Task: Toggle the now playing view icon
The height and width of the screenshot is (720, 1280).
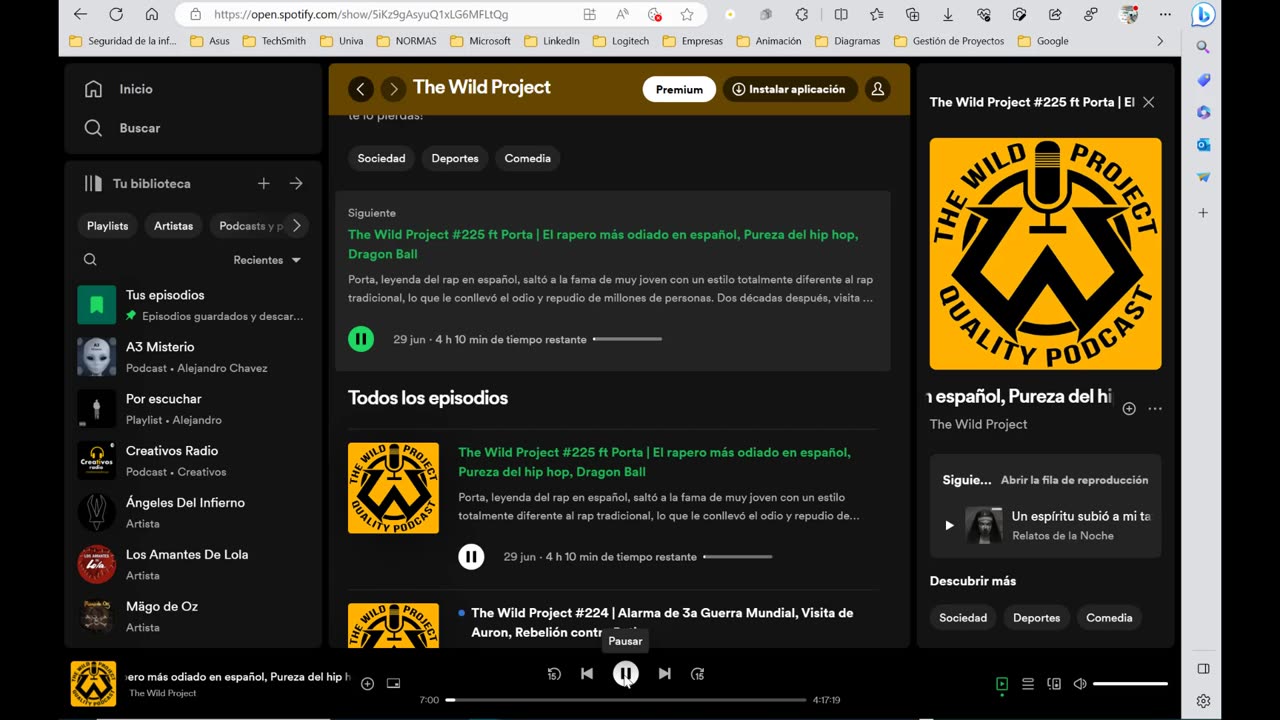Action: click(x=1002, y=684)
